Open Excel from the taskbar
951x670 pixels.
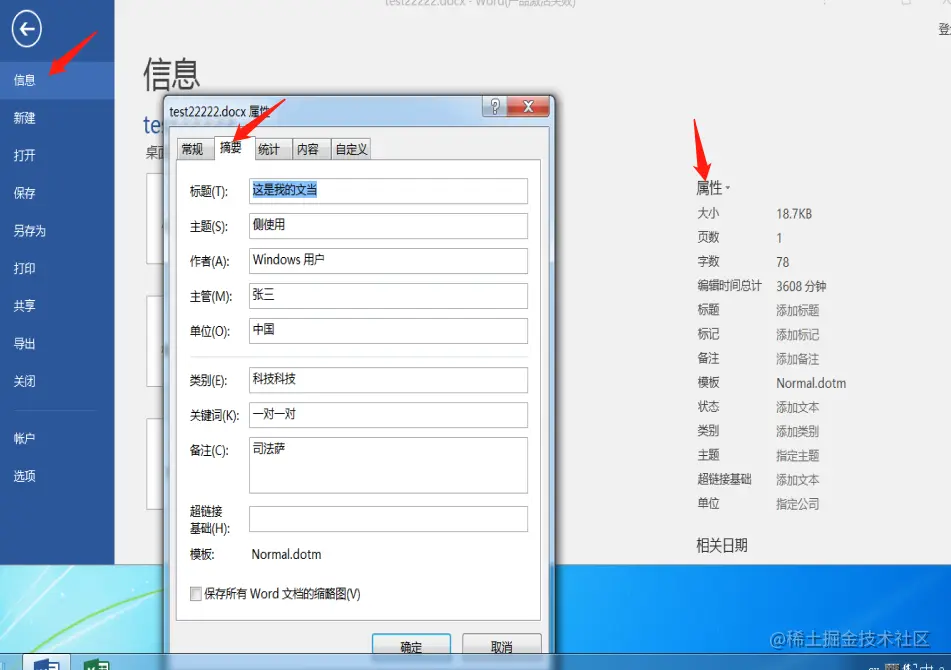point(96,664)
